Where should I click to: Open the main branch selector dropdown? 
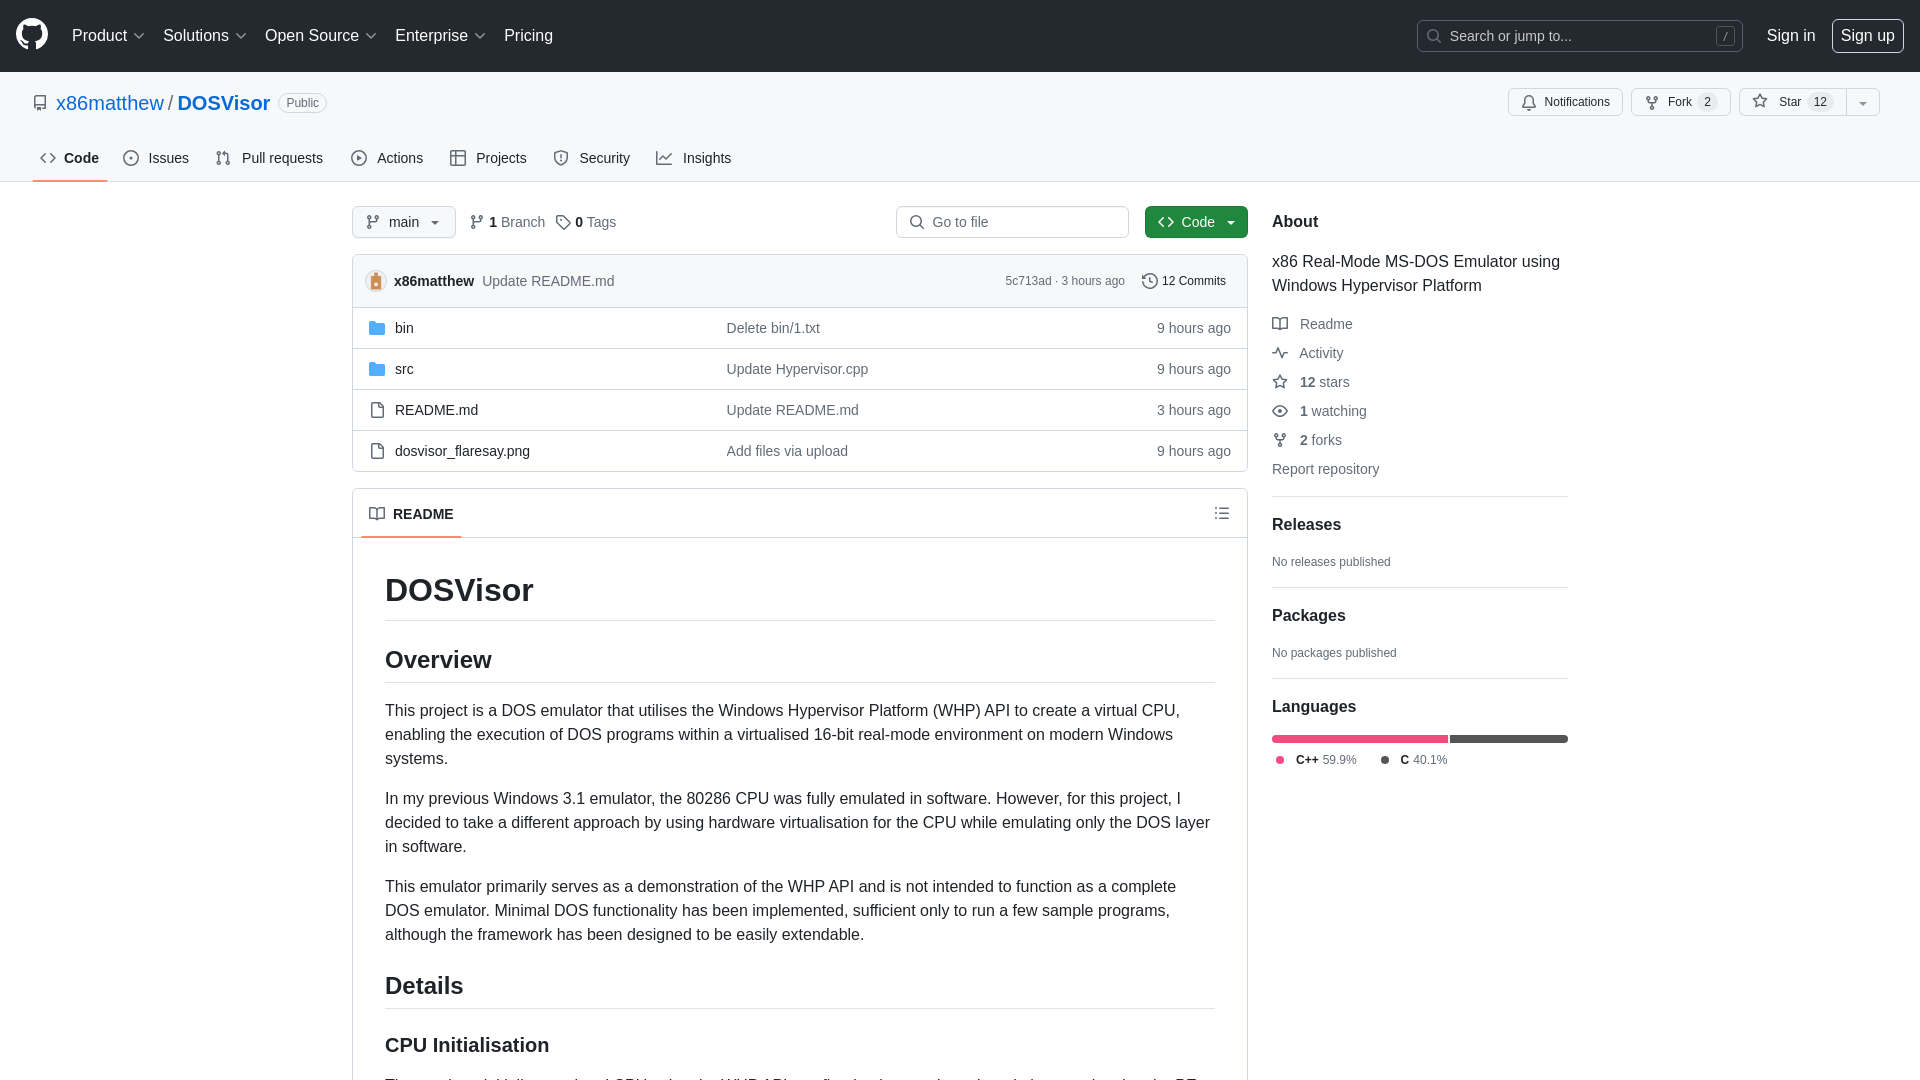[x=404, y=222]
